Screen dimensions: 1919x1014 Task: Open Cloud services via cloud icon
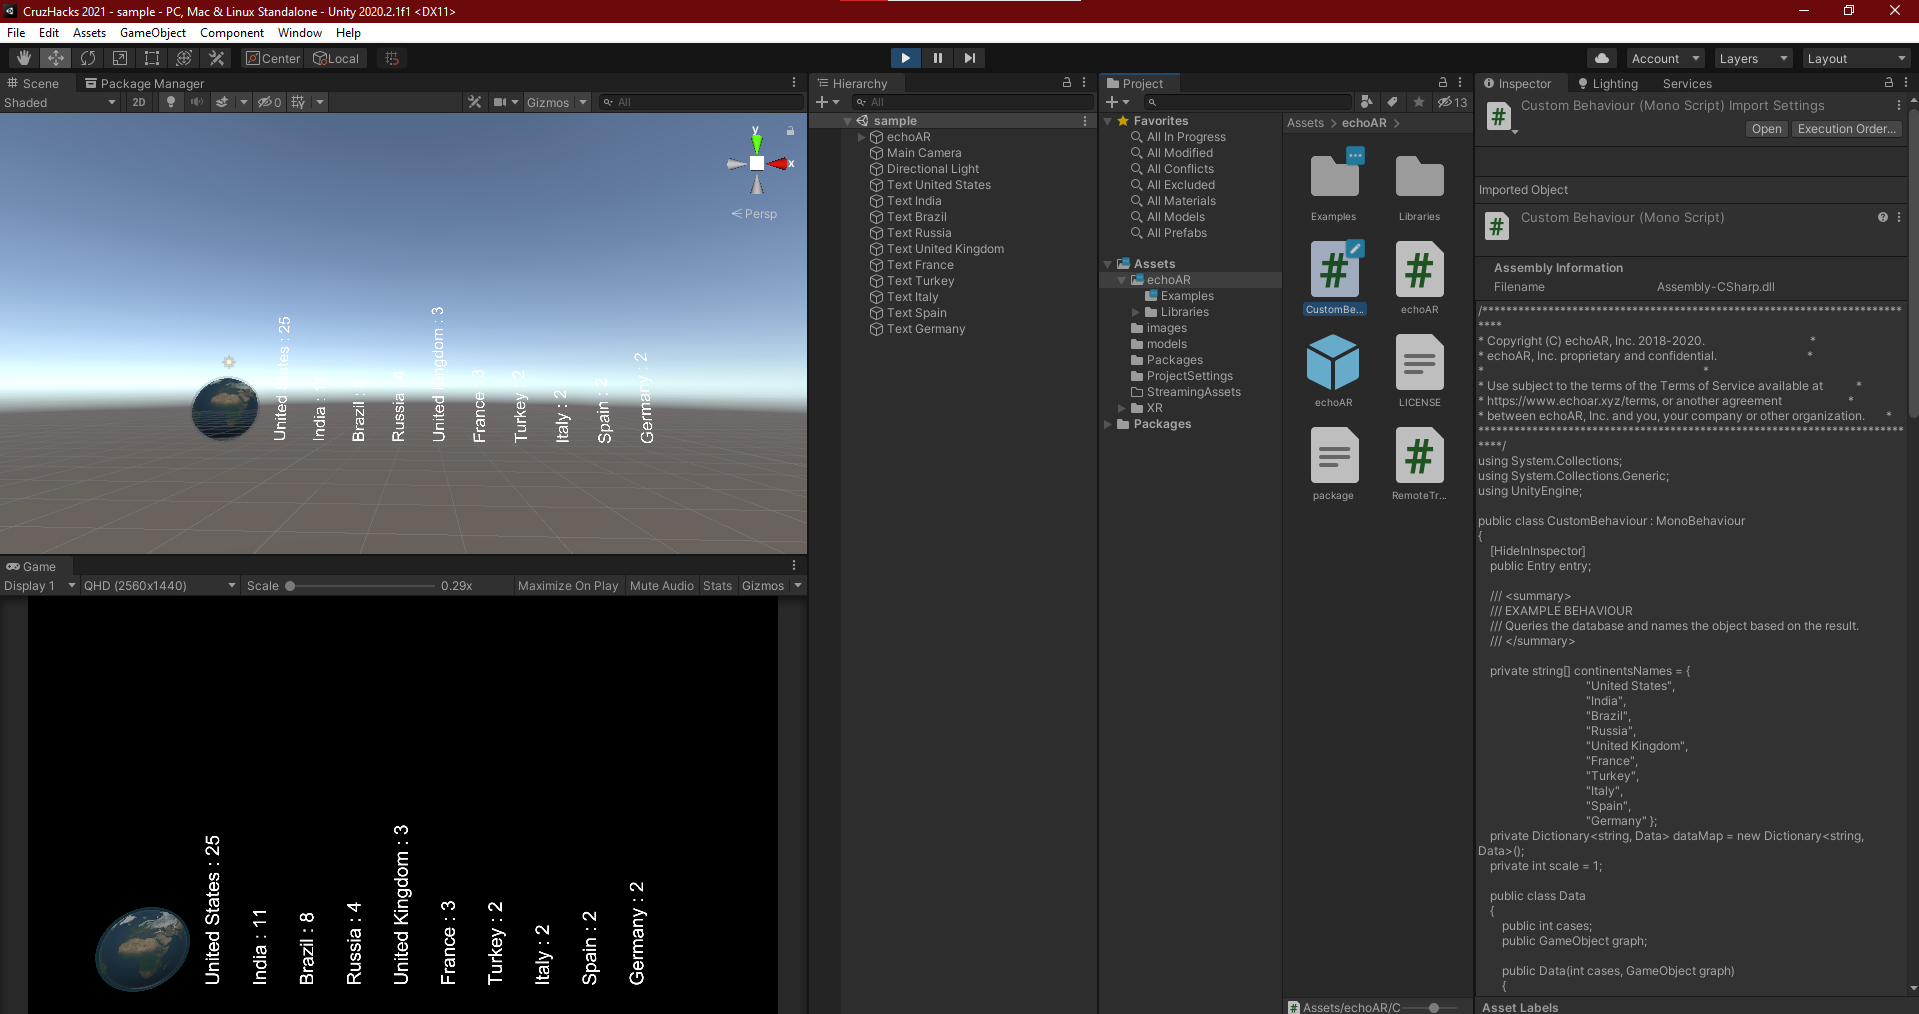1602,58
